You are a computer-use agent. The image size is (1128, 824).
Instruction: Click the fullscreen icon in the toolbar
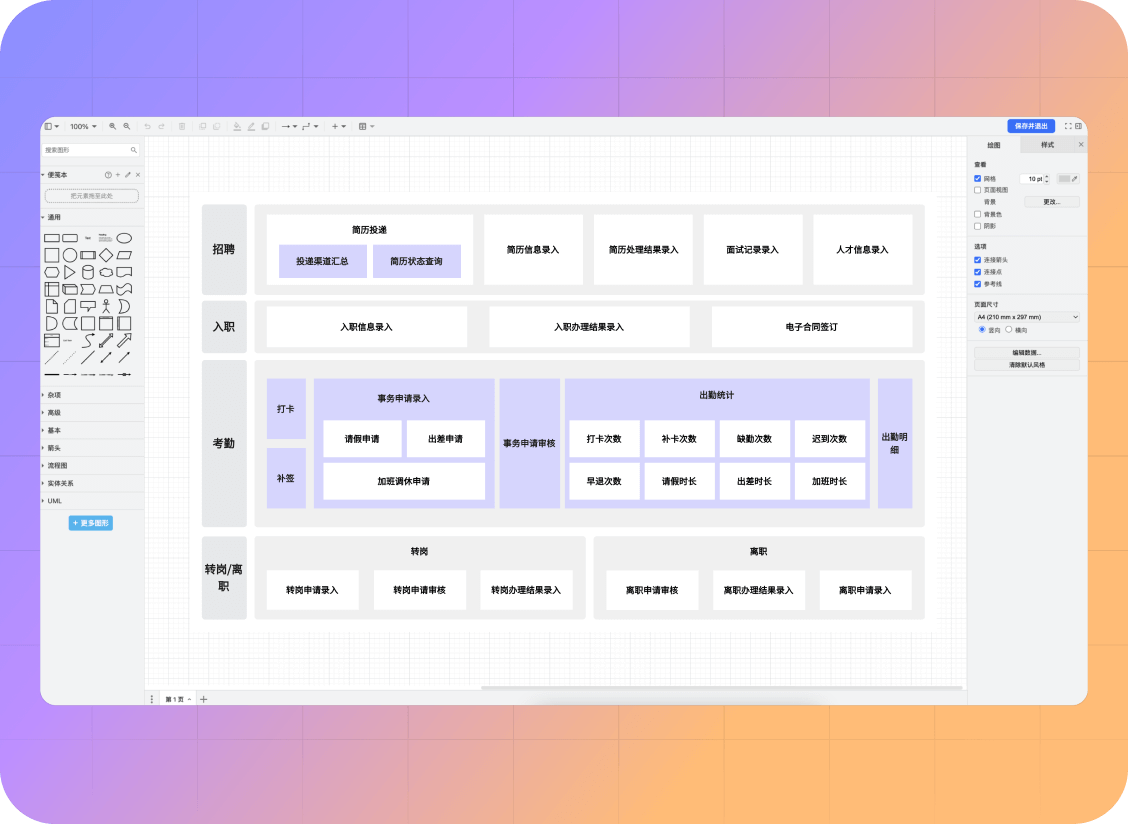click(1068, 126)
